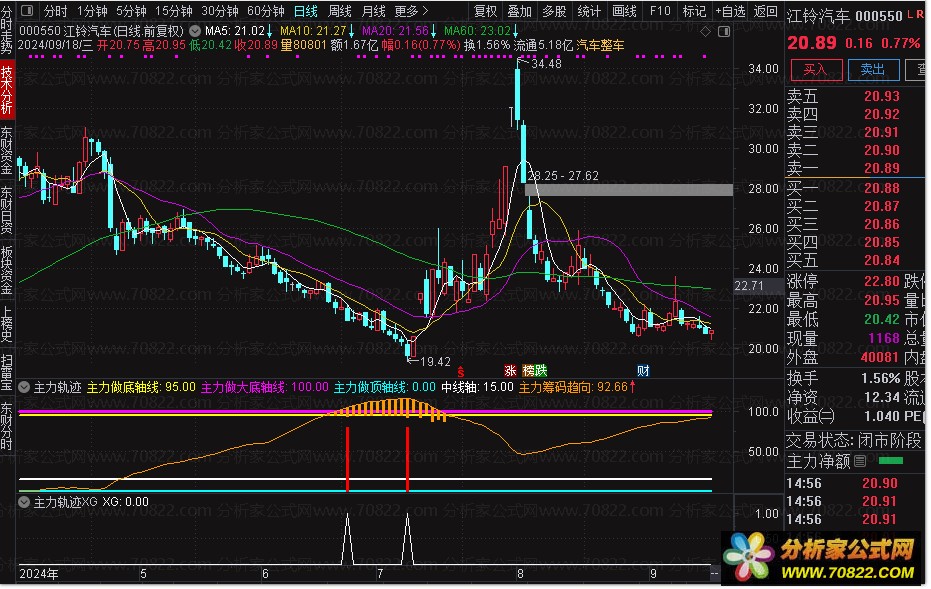Click the red S marker under chart
931x589 pixels.
[x=461, y=372]
